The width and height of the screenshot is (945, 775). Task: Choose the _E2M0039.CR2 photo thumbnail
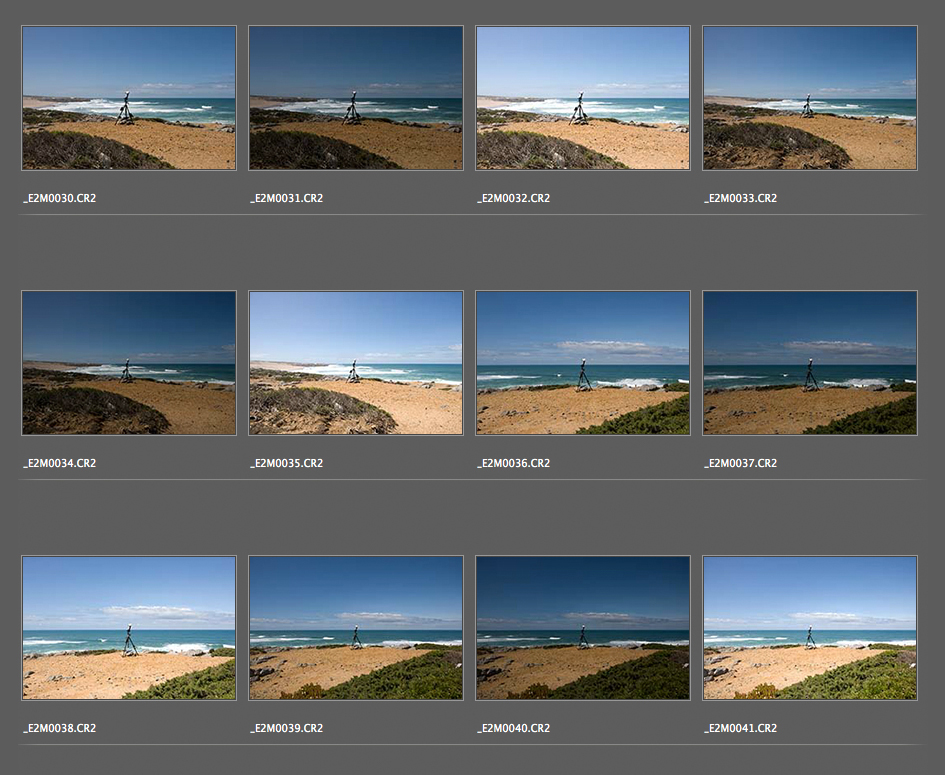(356, 628)
